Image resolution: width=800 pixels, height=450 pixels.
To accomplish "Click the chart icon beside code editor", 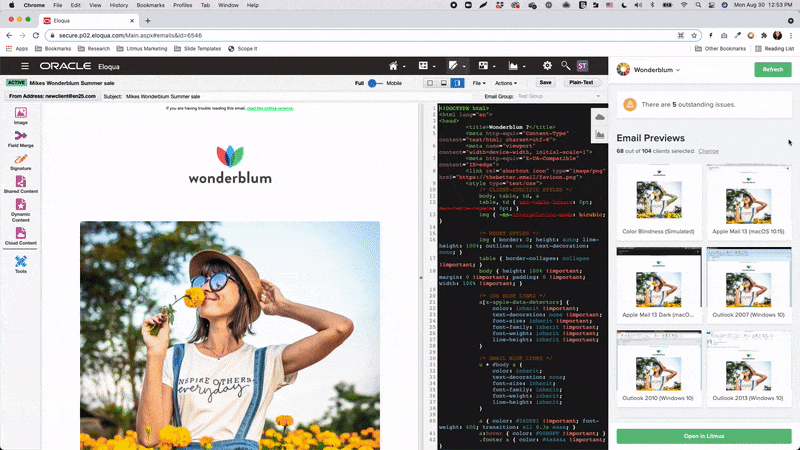I will pos(599,135).
